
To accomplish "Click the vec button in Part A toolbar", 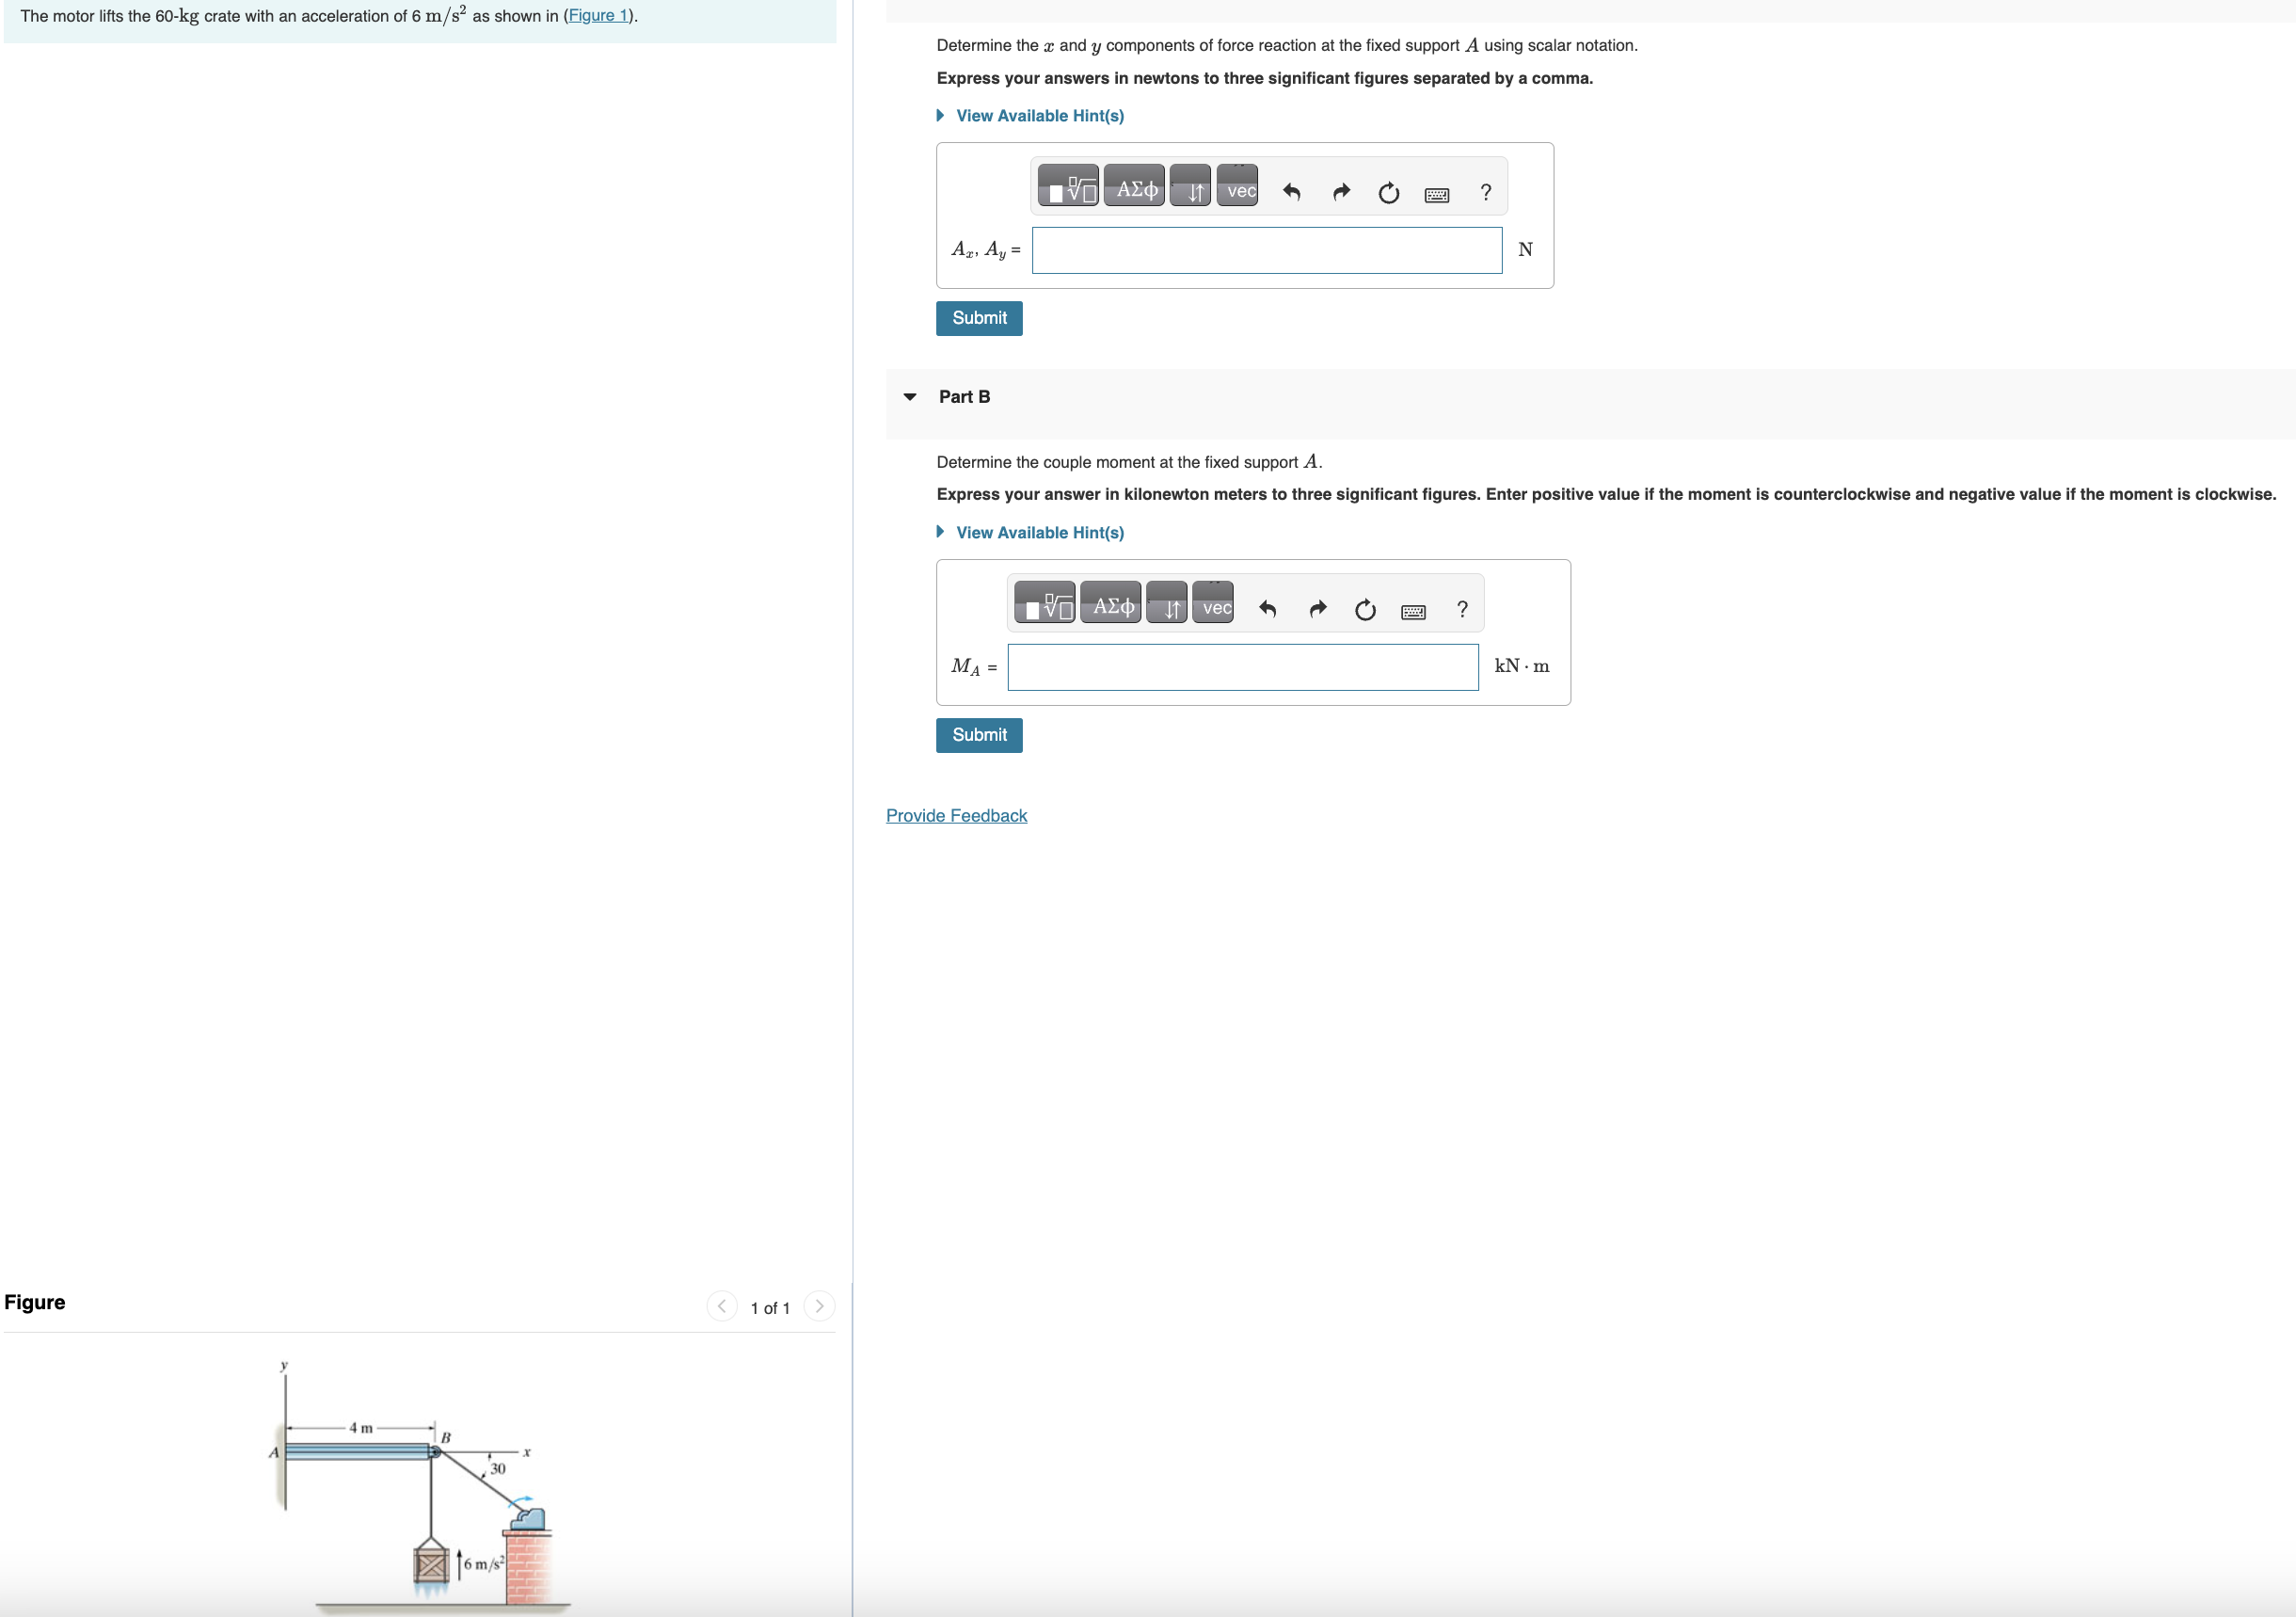I will point(1240,188).
